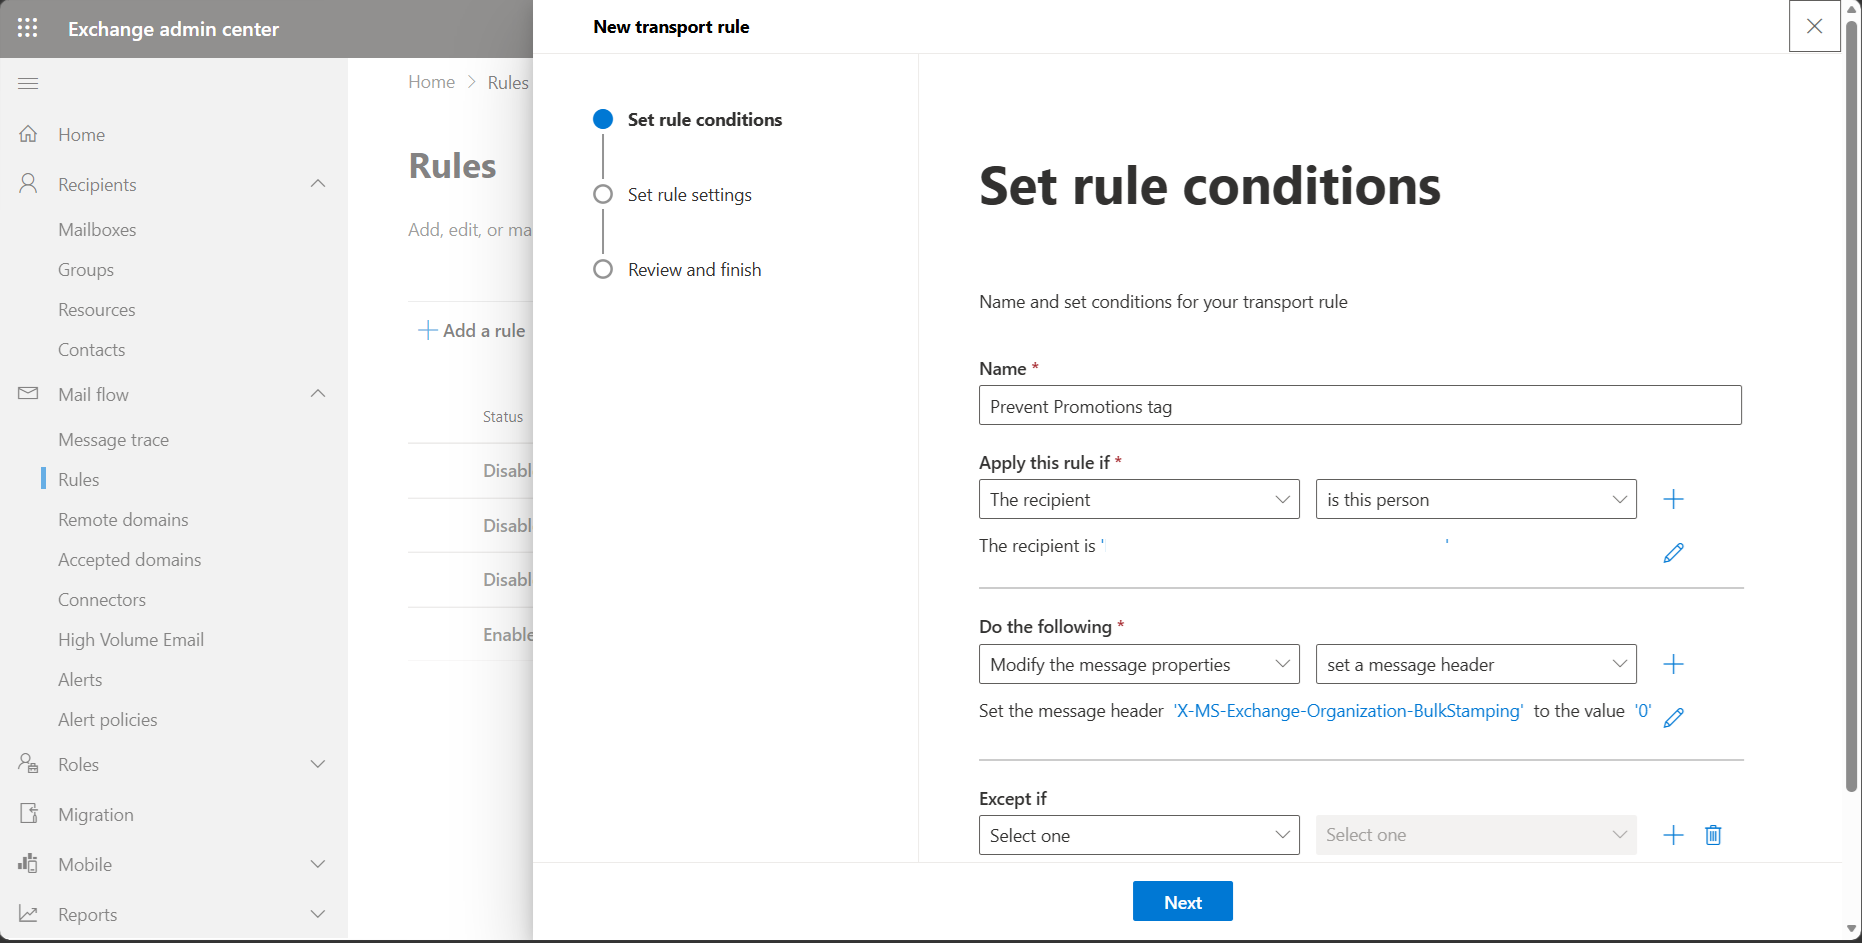
Task: Open the app launcher waffle icon
Action: 28,28
